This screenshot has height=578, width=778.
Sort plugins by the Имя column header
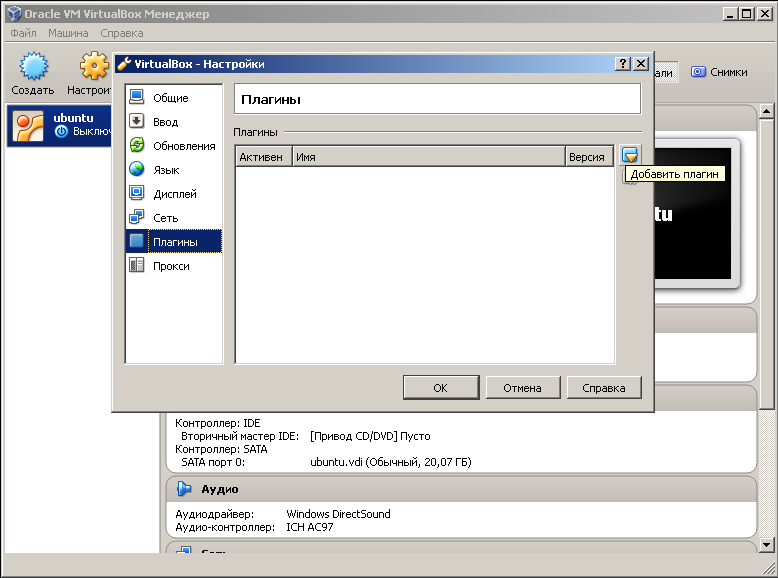(x=429, y=157)
